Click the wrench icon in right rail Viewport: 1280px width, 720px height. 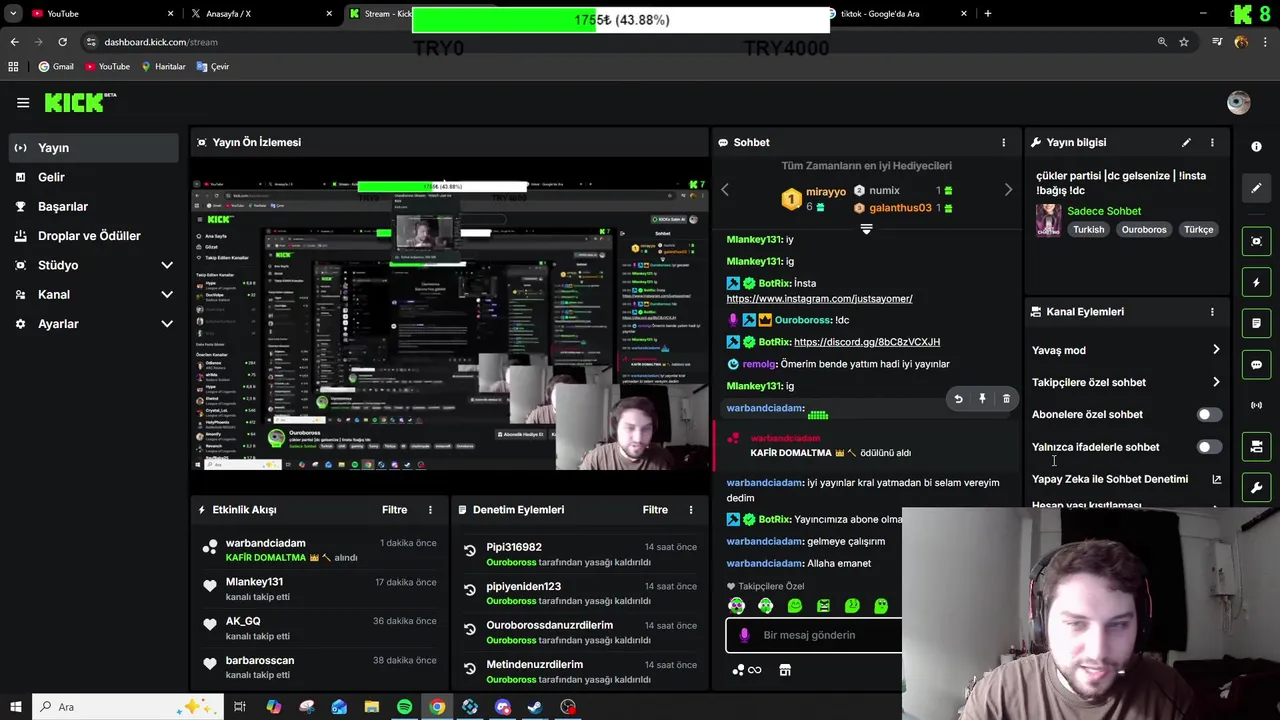point(1256,488)
